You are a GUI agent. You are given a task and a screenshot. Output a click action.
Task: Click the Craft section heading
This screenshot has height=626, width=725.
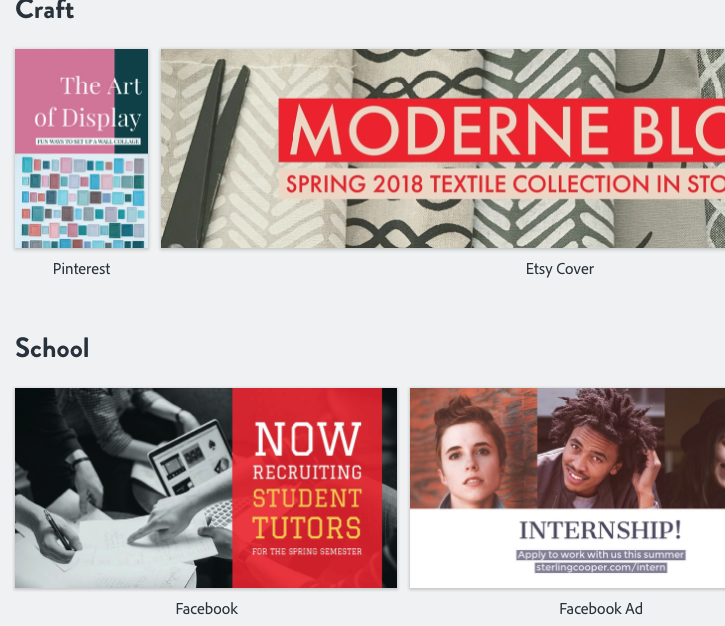[x=44, y=12]
